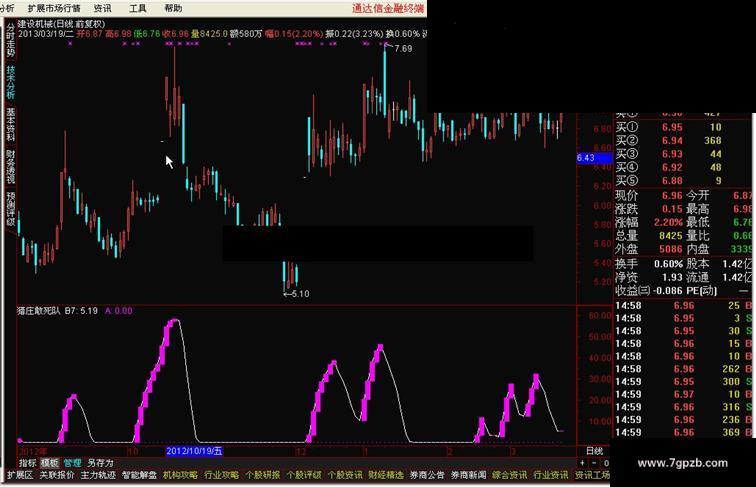This screenshot has height=487, width=756.
Task: Click the 通达信金融终端 title text
Action: click(388, 8)
